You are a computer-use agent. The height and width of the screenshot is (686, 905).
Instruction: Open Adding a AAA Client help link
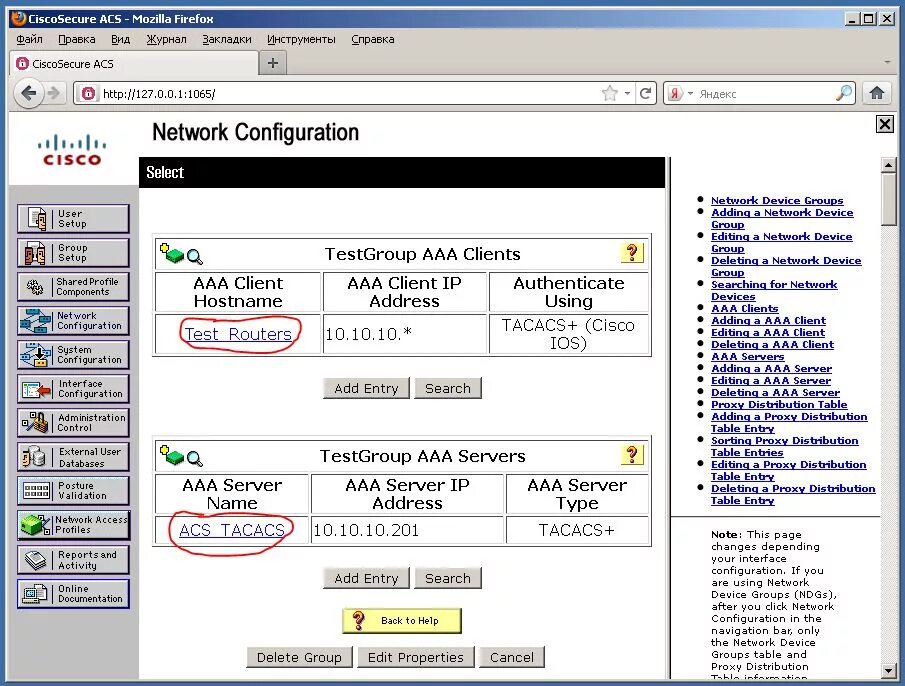(x=768, y=320)
